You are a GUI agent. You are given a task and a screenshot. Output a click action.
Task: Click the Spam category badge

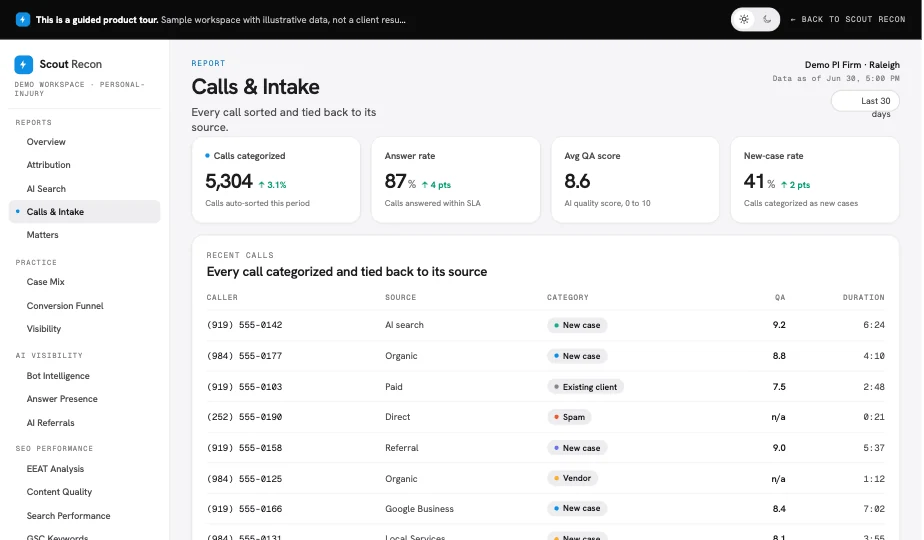569,417
